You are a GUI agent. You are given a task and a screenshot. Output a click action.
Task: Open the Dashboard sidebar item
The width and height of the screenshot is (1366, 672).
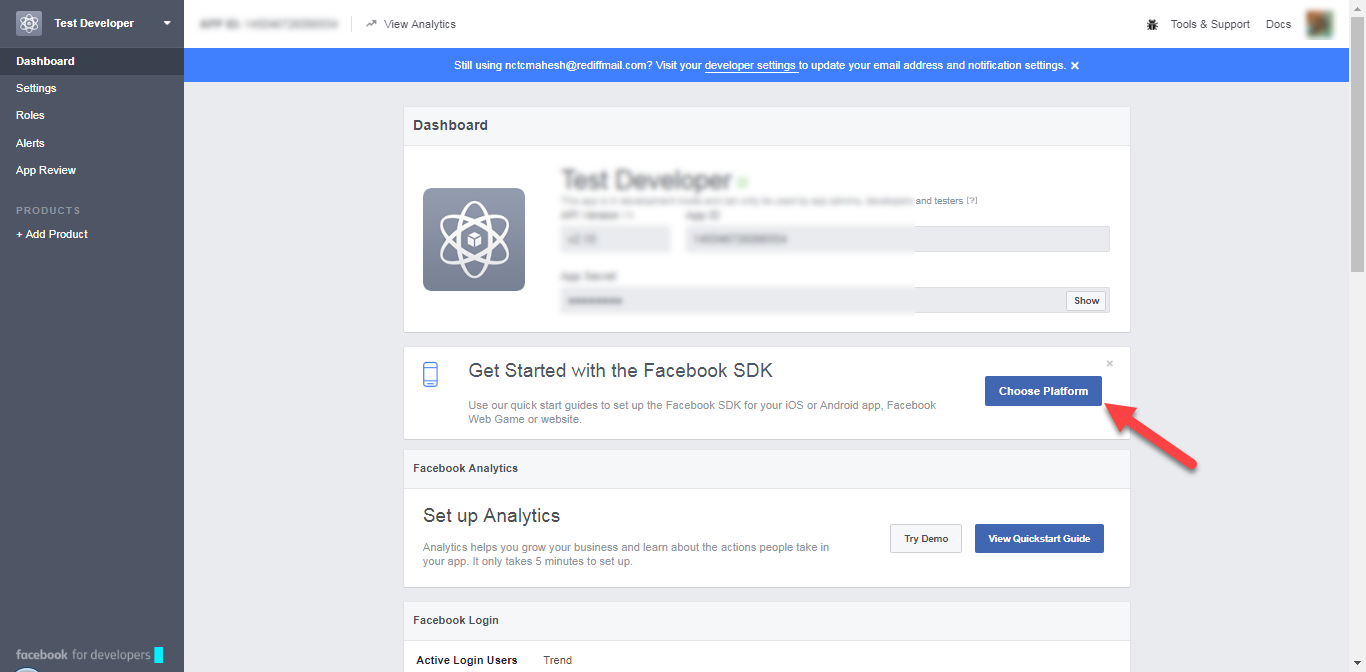pos(92,61)
